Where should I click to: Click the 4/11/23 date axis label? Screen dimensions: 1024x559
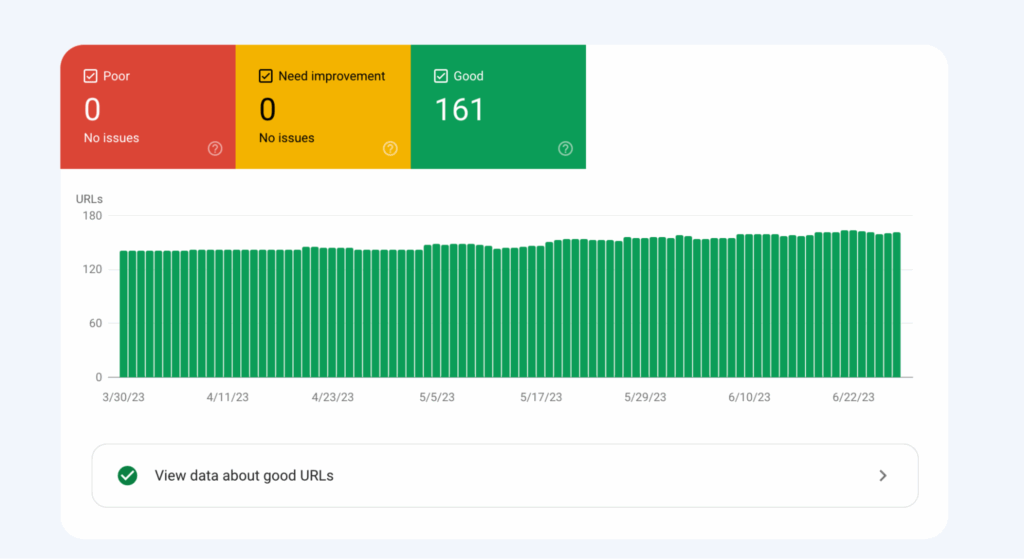pos(228,397)
